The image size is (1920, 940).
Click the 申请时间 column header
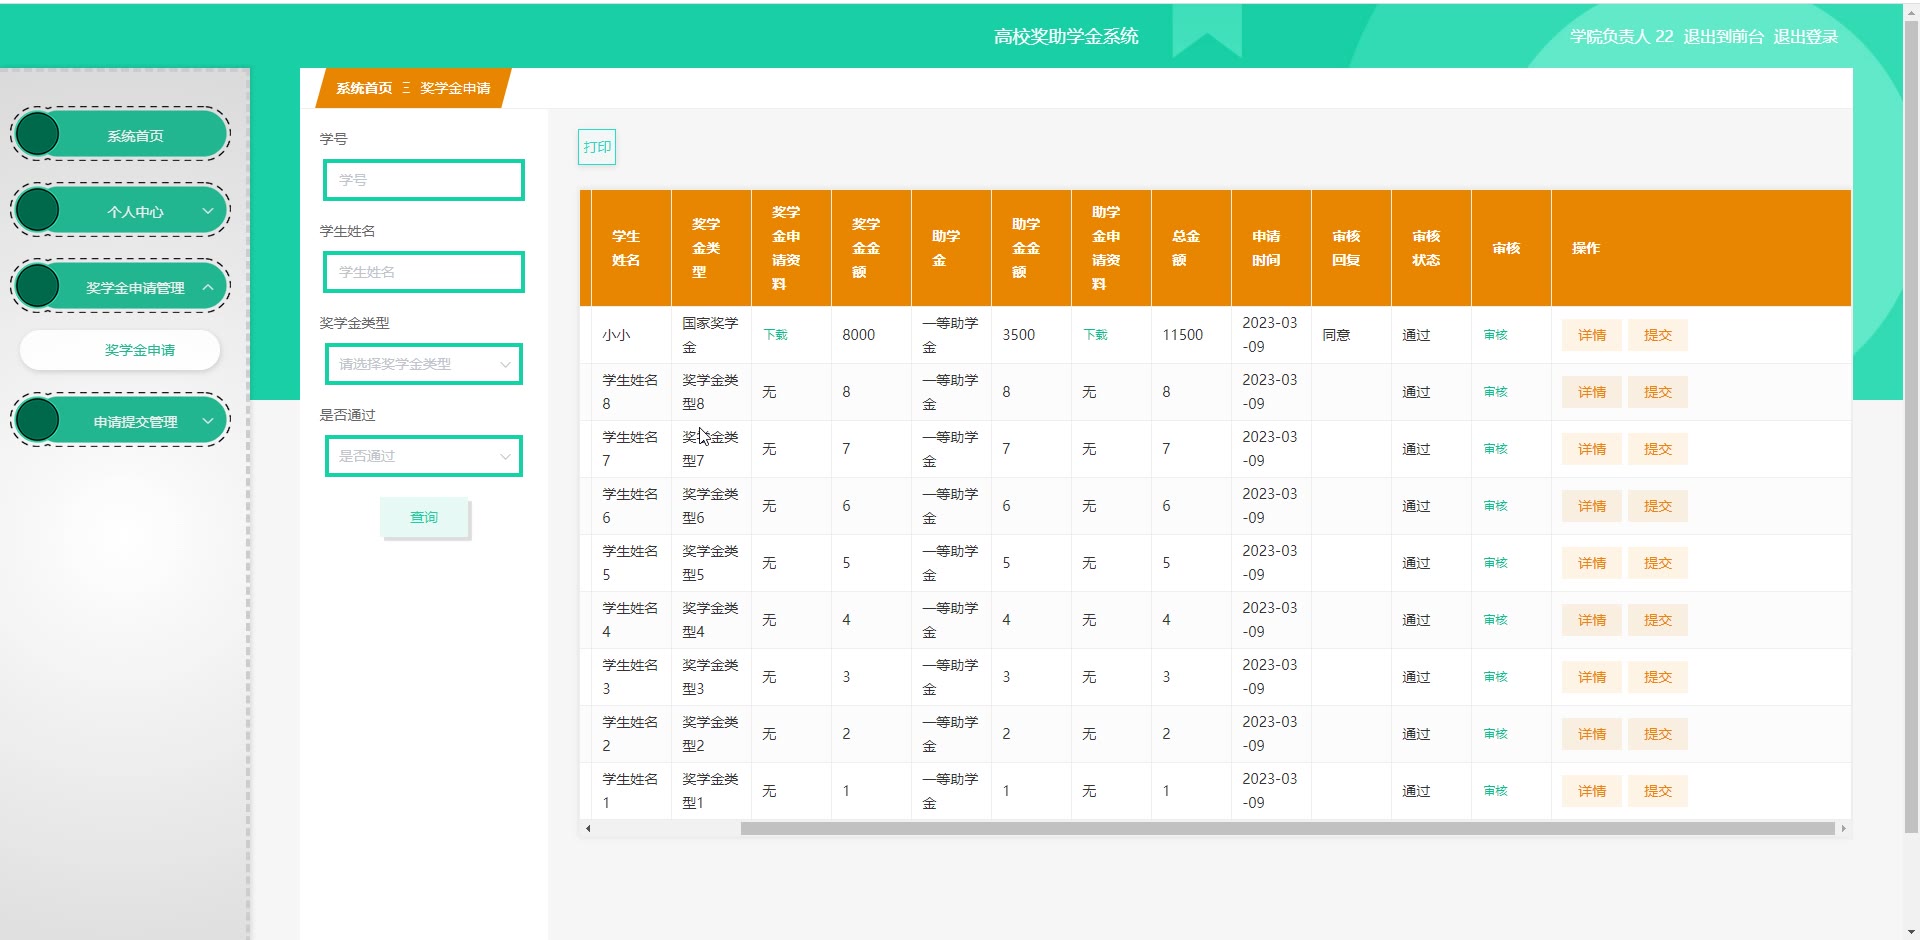pos(1271,248)
